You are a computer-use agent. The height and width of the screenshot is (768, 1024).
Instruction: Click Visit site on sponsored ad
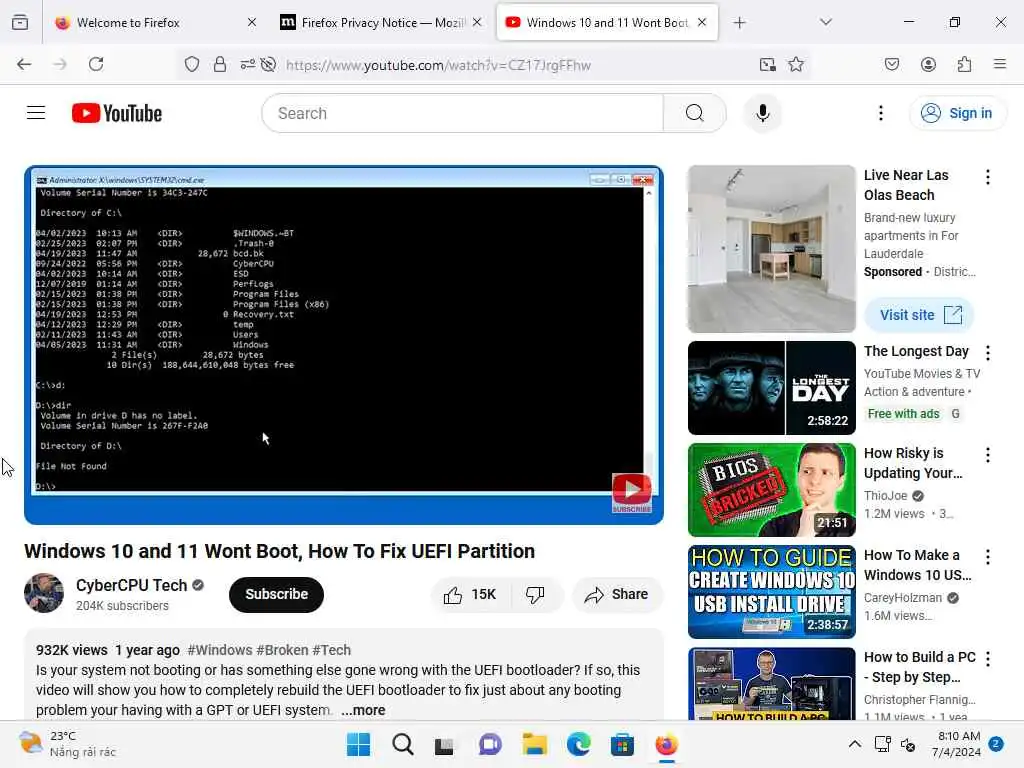(919, 315)
